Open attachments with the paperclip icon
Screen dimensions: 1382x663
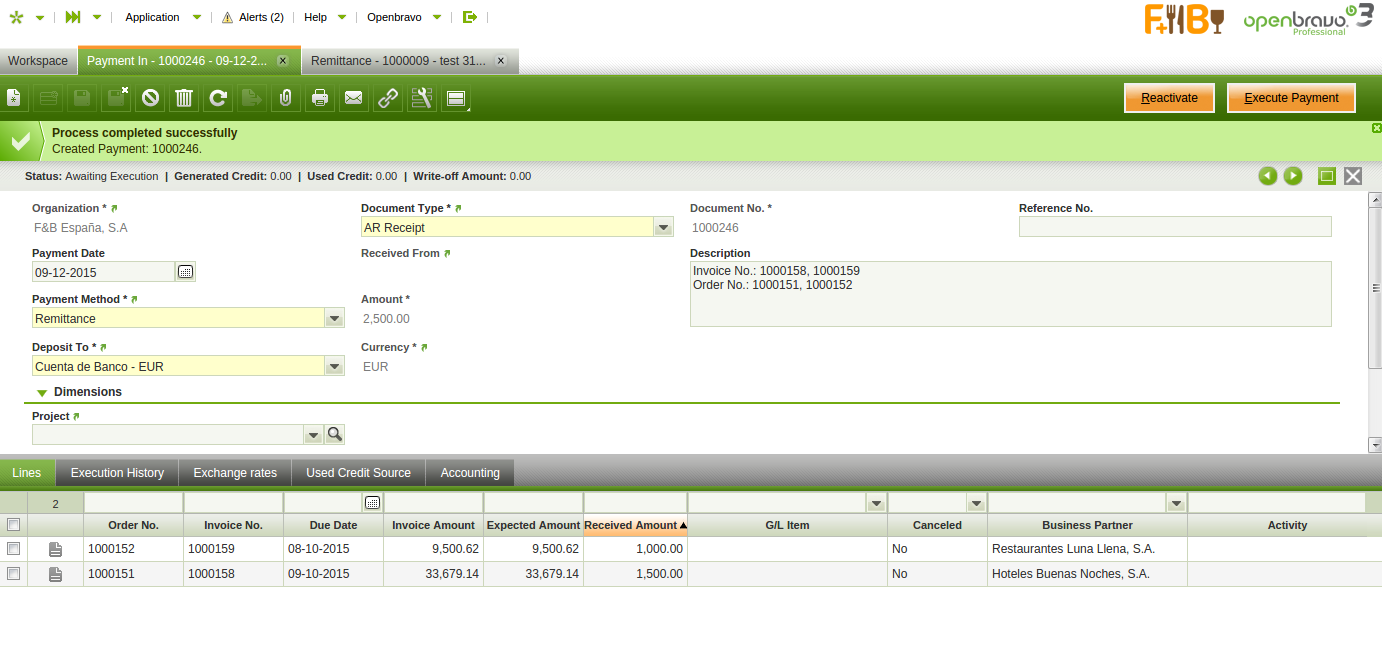pyautogui.click(x=285, y=98)
